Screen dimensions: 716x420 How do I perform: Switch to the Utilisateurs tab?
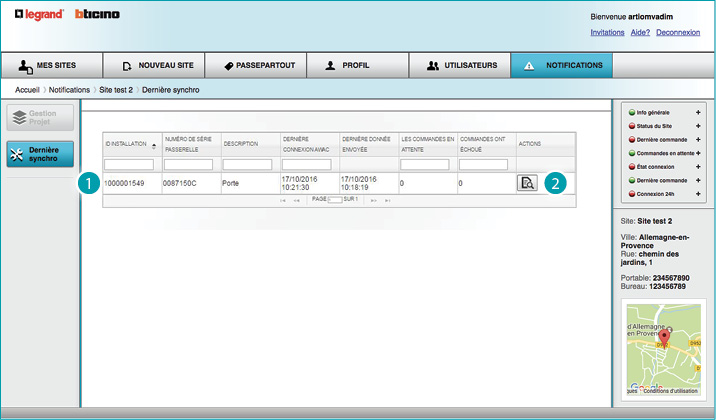pyautogui.click(x=460, y=65)
